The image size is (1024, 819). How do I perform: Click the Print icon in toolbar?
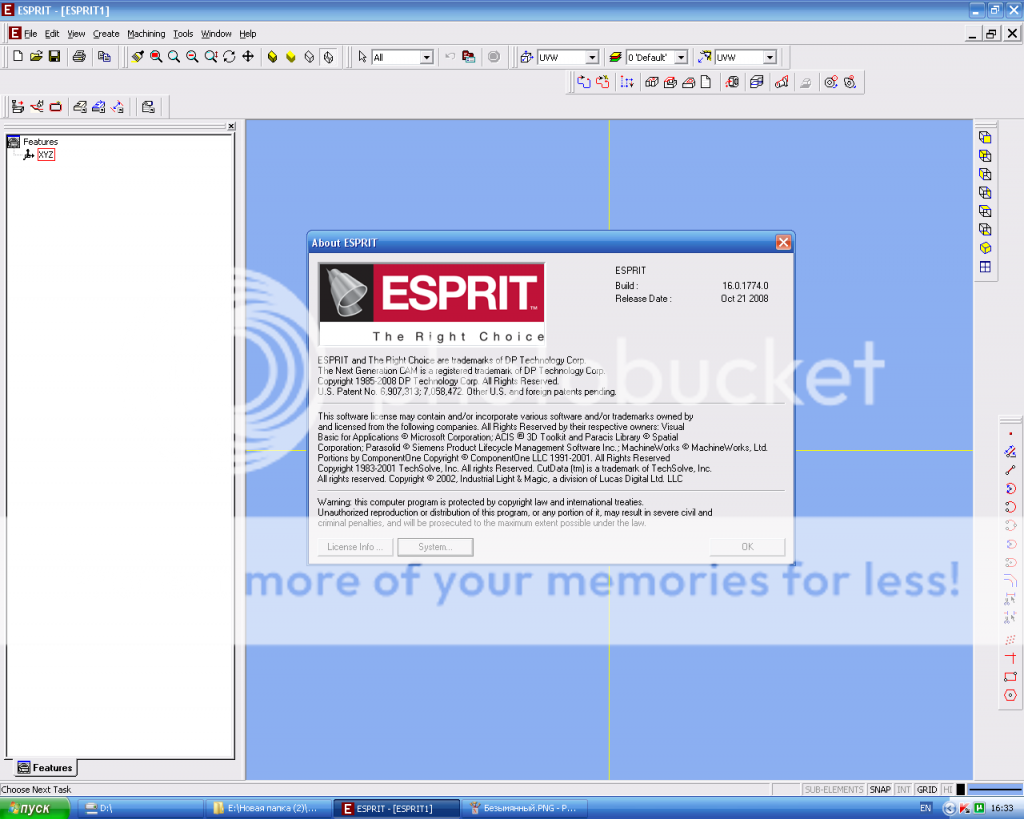tap(79, 57)
